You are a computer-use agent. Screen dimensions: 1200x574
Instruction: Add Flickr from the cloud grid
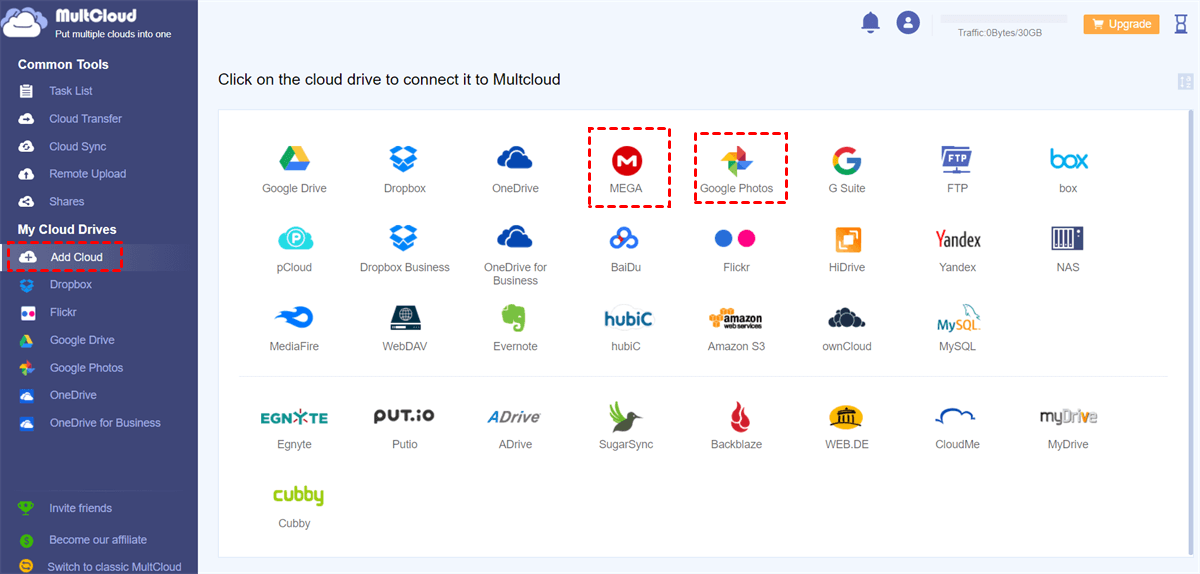737,248
